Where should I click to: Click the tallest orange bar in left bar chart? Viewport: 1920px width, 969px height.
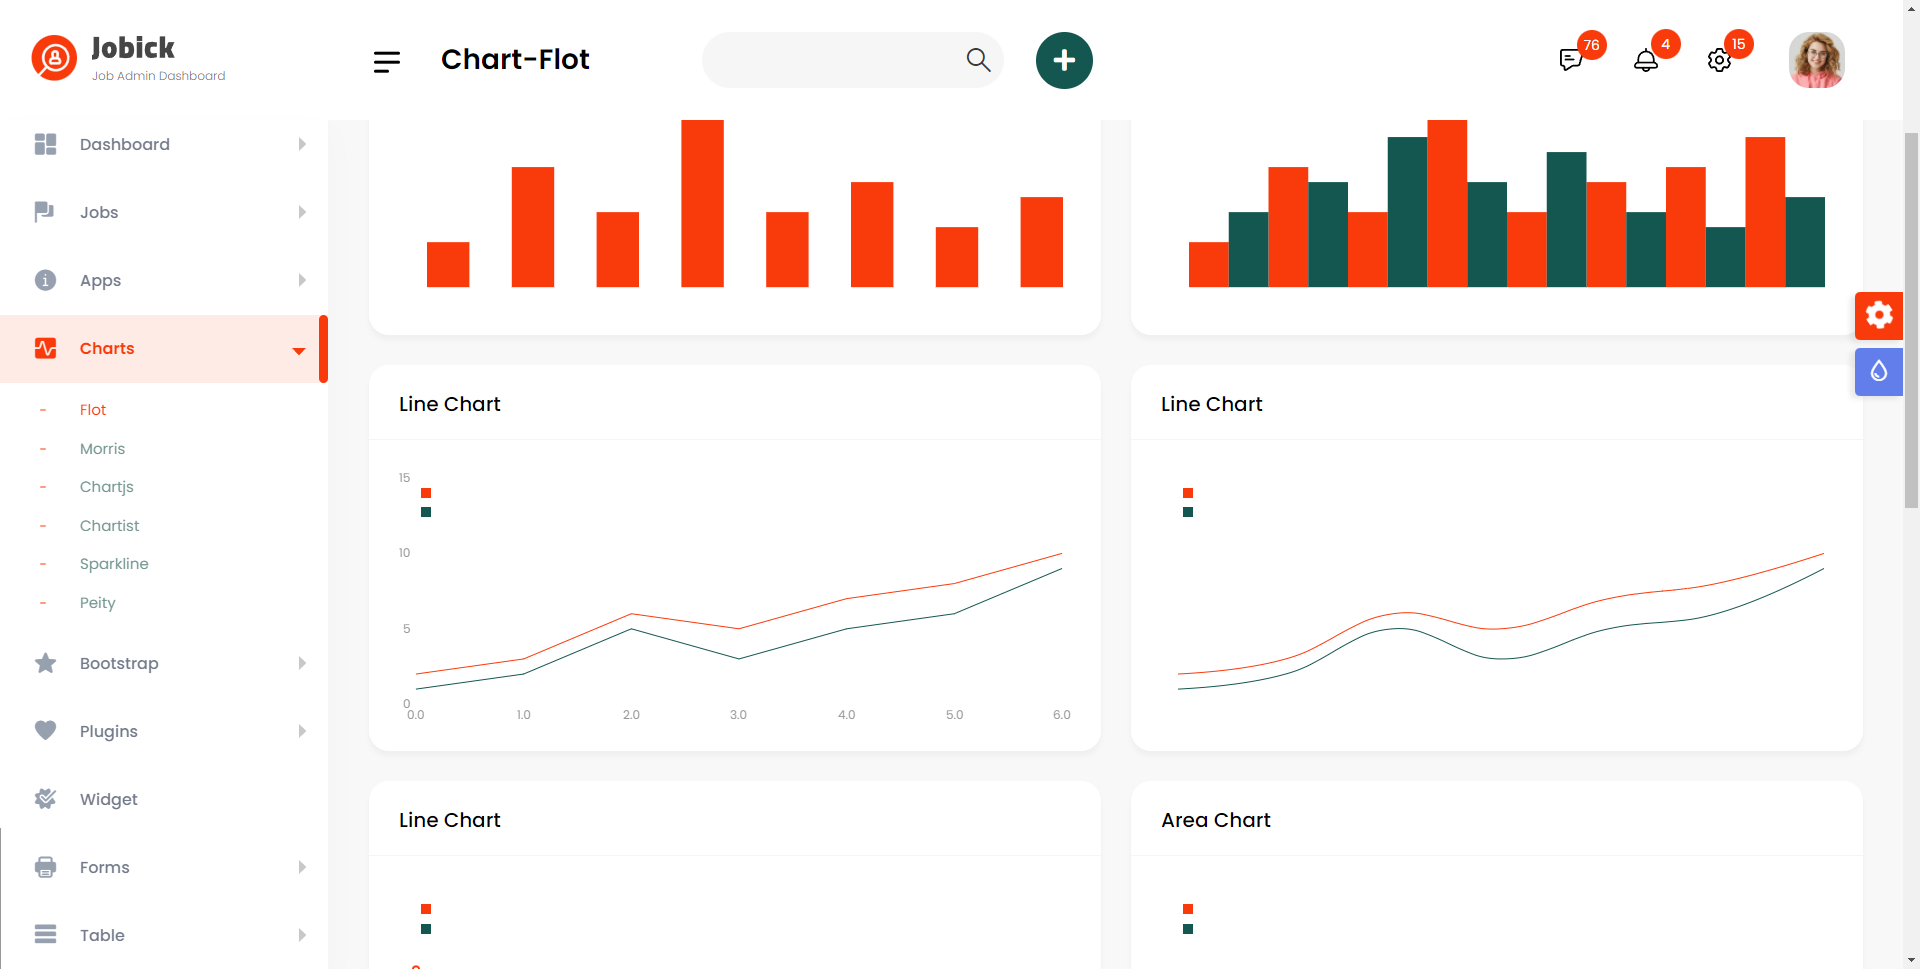[702, 203]
